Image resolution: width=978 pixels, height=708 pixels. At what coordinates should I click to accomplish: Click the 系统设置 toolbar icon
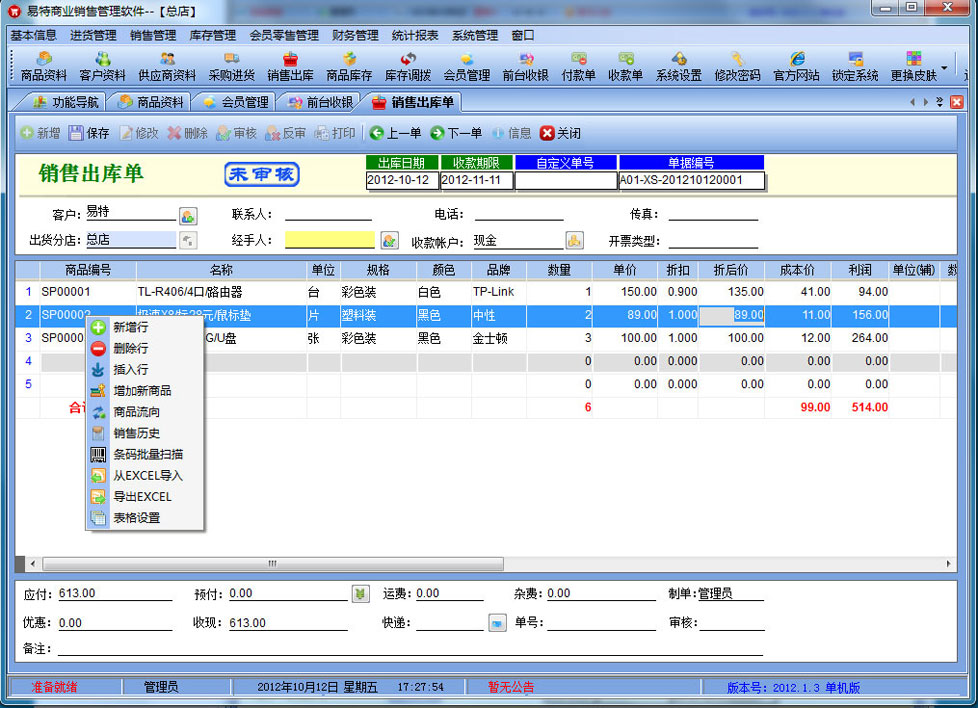678,66
